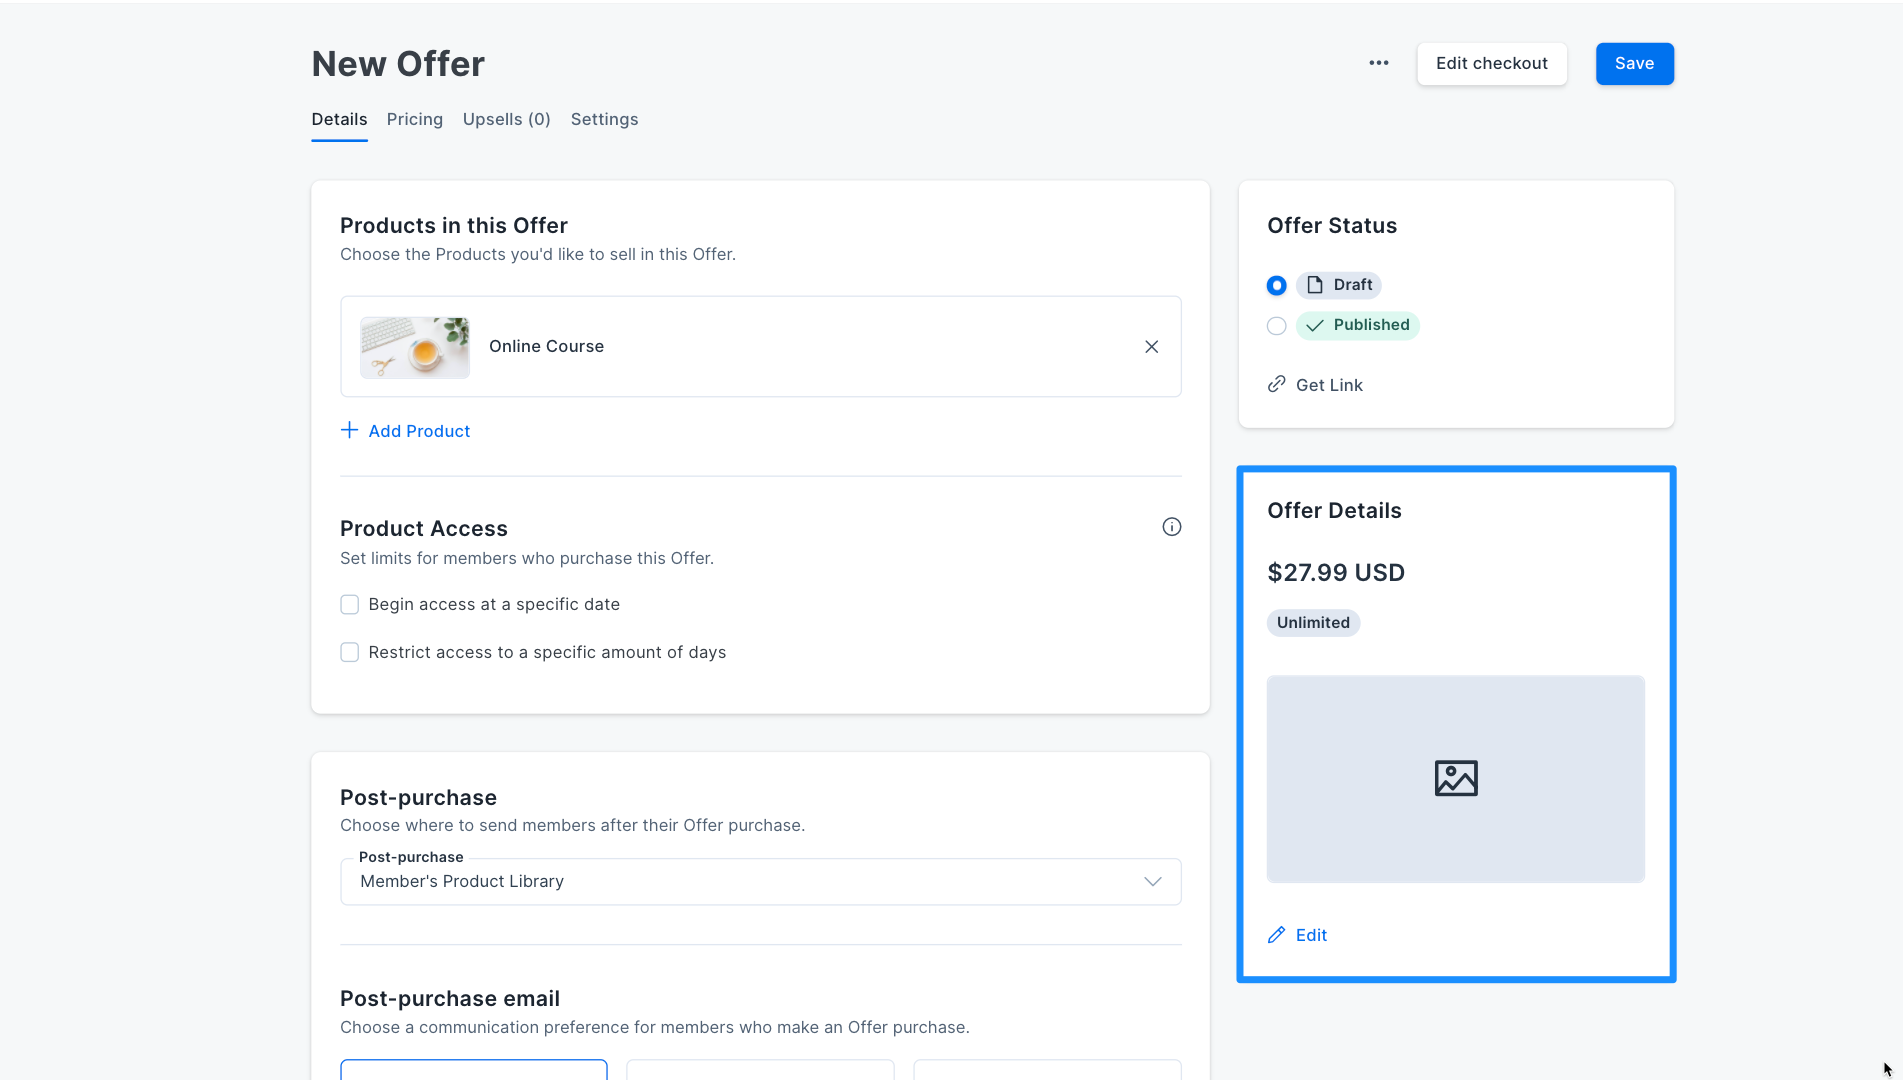Image resolution: width=1903 pixels, height=1080 pixels.
Task: Click the pencil icon beside Edit
Action: pos(1277,935)
